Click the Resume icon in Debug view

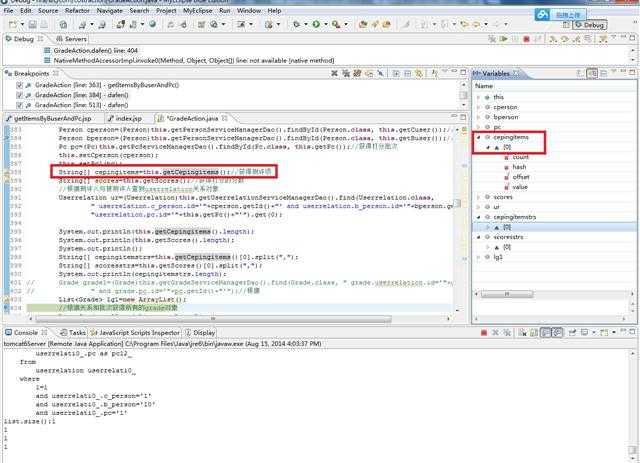pos(504,39)
